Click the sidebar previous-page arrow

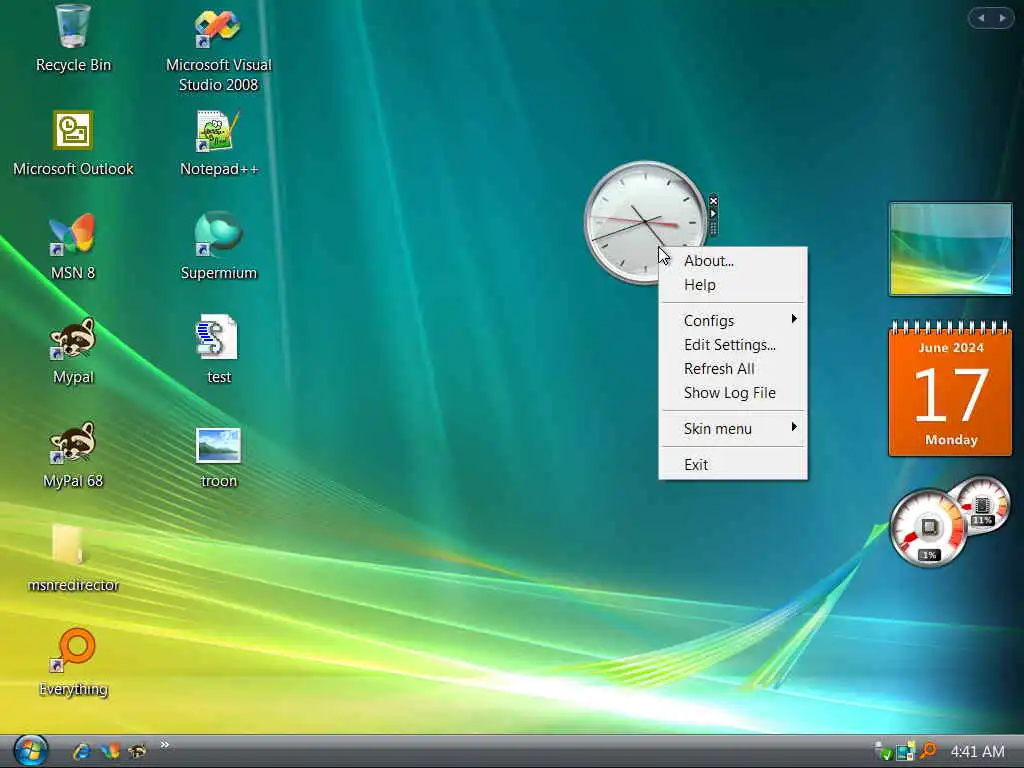(x=981, y=18)
